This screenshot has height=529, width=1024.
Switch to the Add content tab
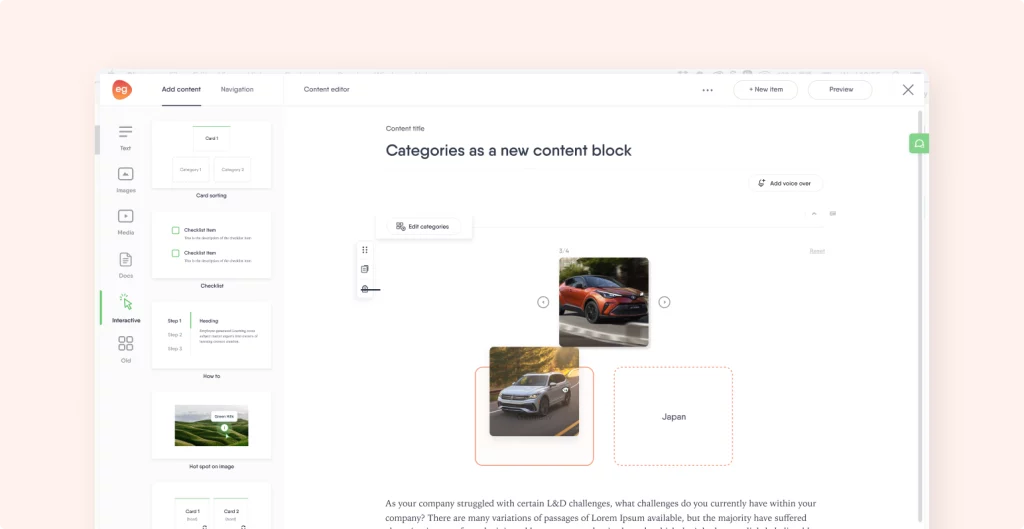tap(181, 89)
